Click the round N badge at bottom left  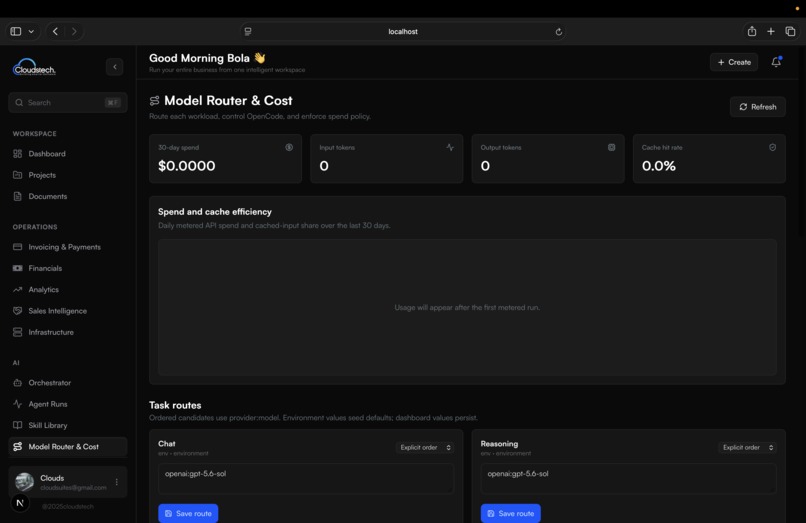coord(20,503)
